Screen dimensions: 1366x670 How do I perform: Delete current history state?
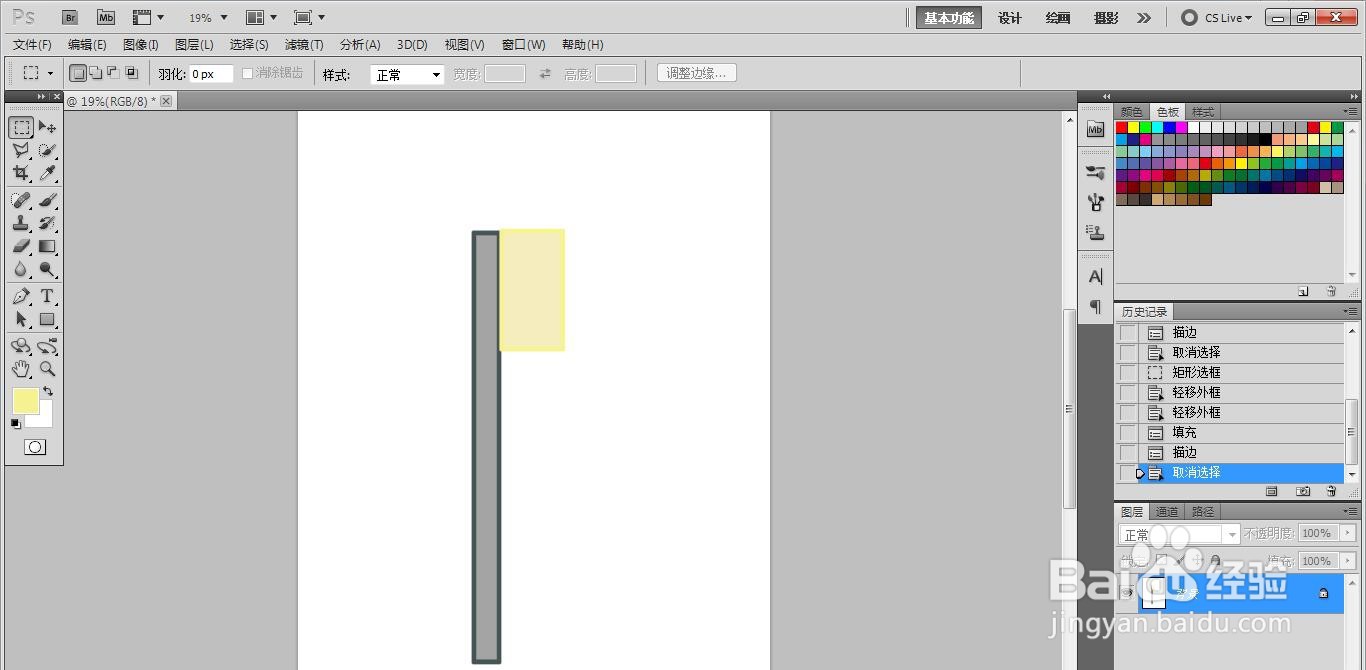1331,492
